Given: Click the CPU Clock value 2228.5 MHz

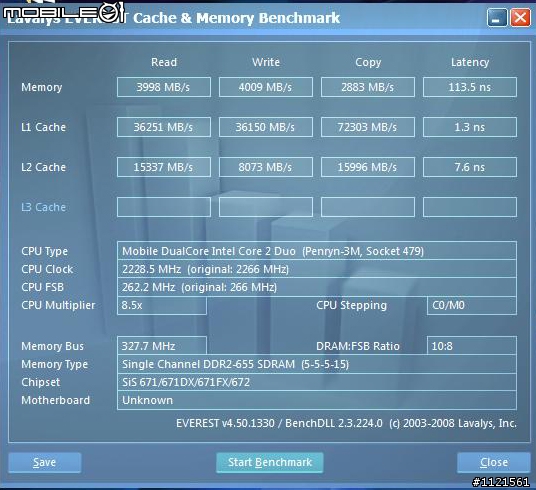Looking at the screenshot, I should click(x=317, y=269).
